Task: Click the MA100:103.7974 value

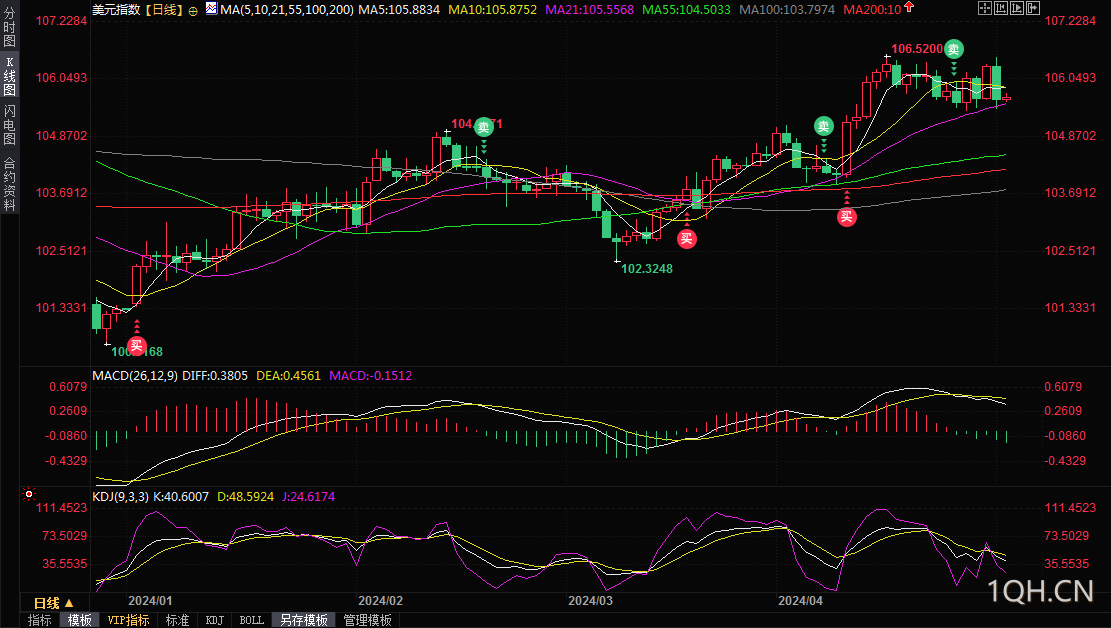Action: [x=786, y=10]
